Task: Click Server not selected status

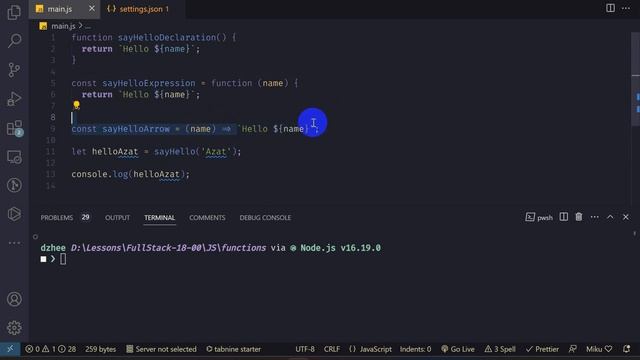Action: pos(161,349)
